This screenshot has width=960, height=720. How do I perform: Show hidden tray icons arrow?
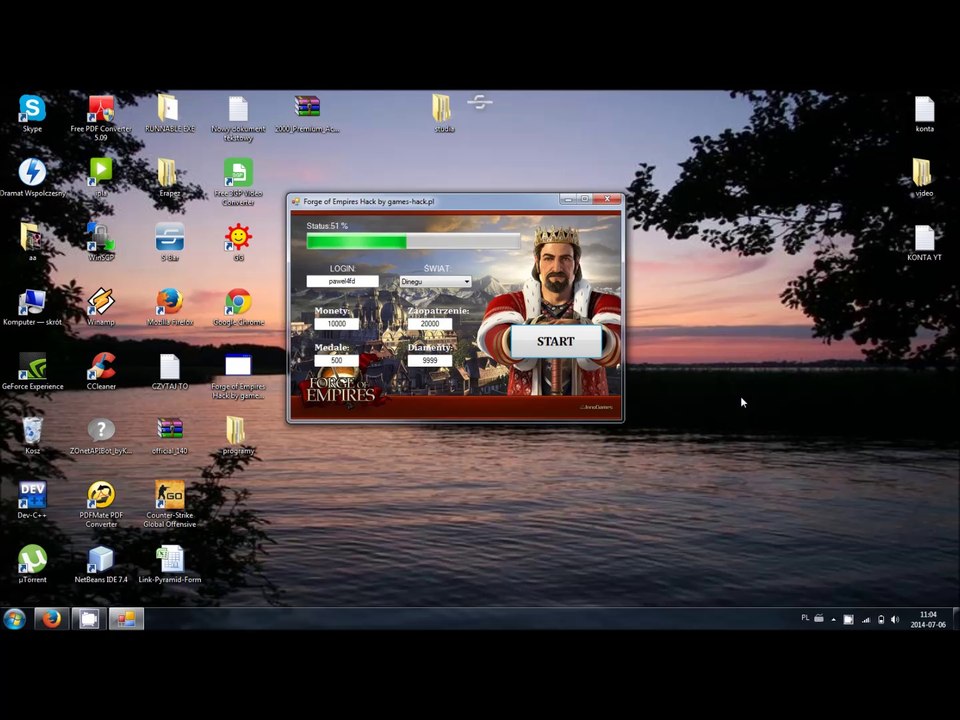tap(833, 620)
